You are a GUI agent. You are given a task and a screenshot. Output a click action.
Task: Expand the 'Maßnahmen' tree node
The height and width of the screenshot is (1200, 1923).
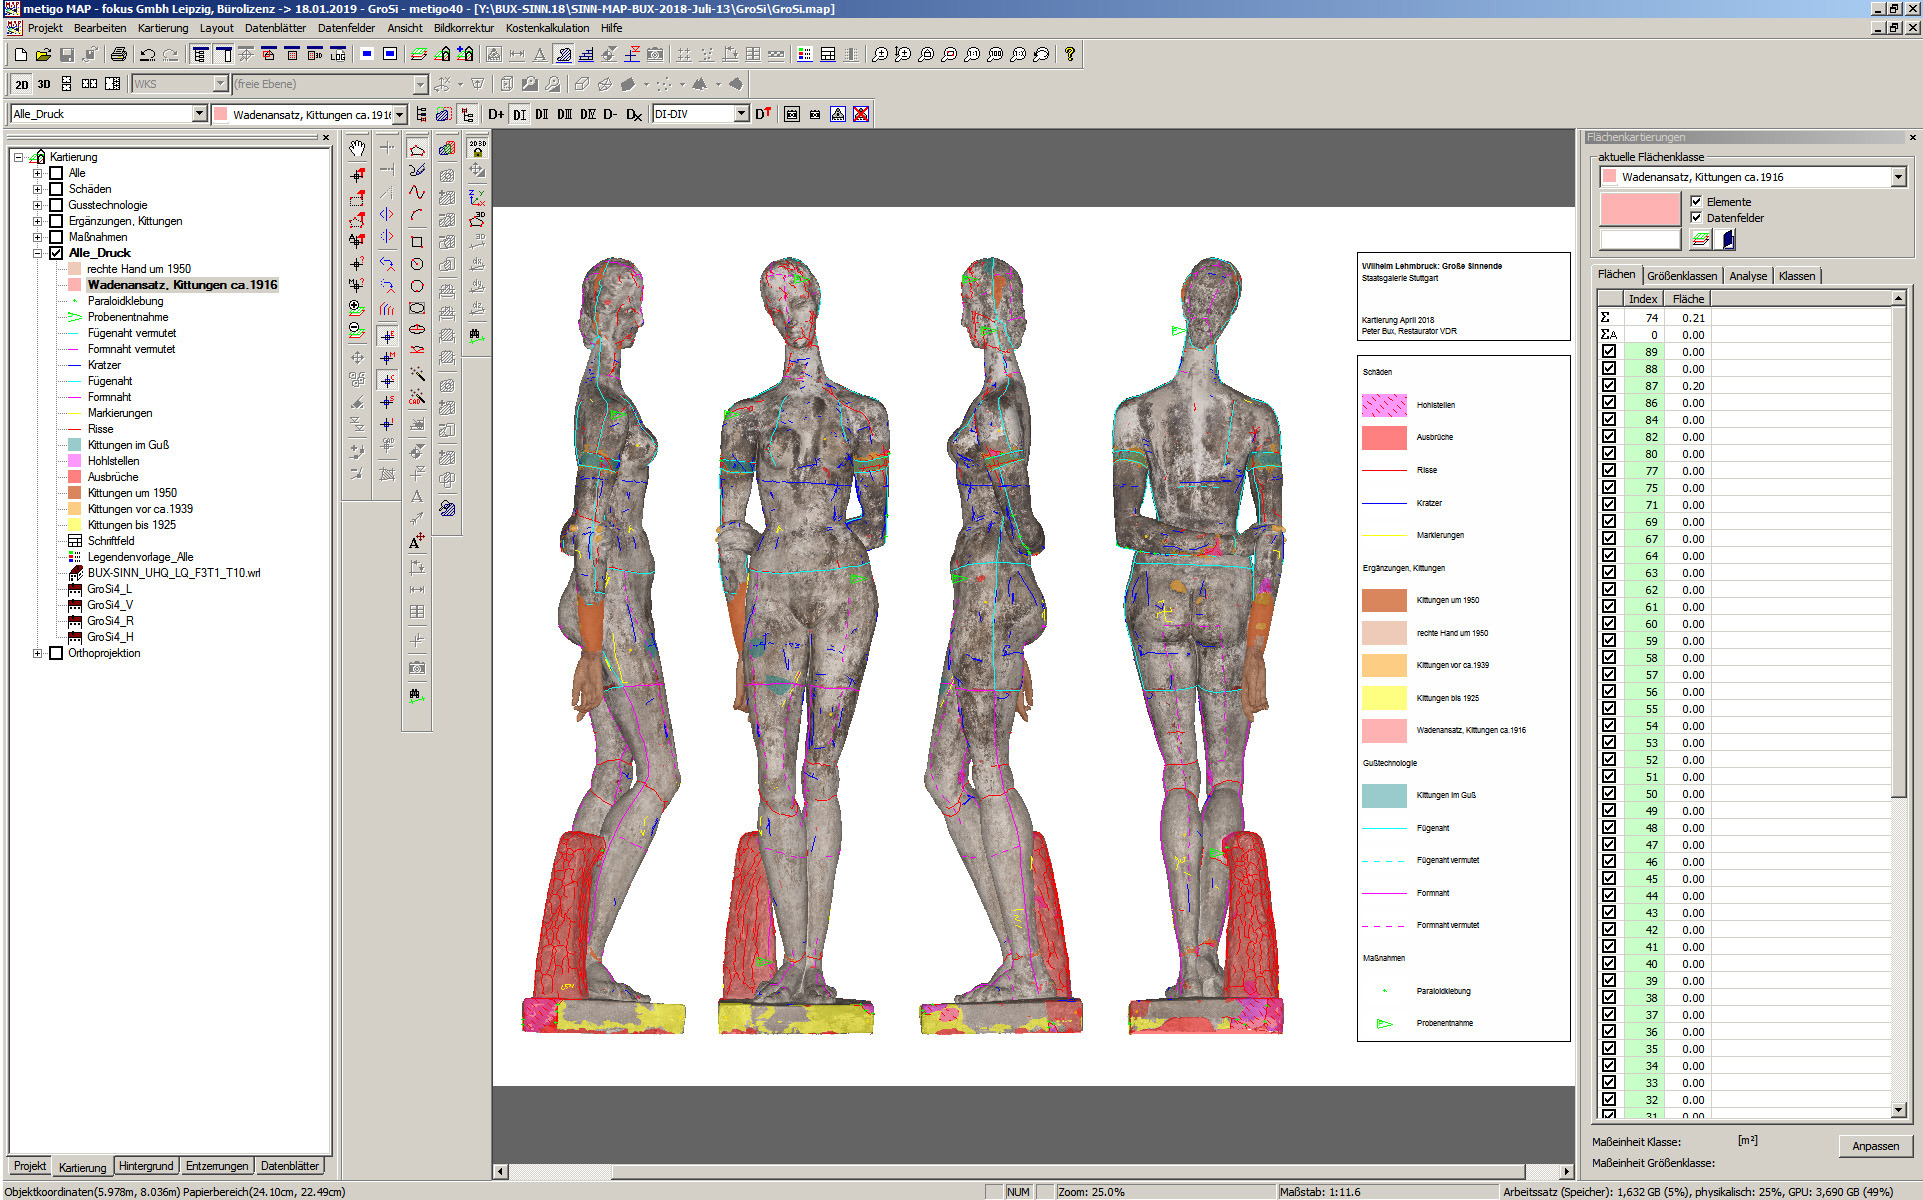coord(37,237)
